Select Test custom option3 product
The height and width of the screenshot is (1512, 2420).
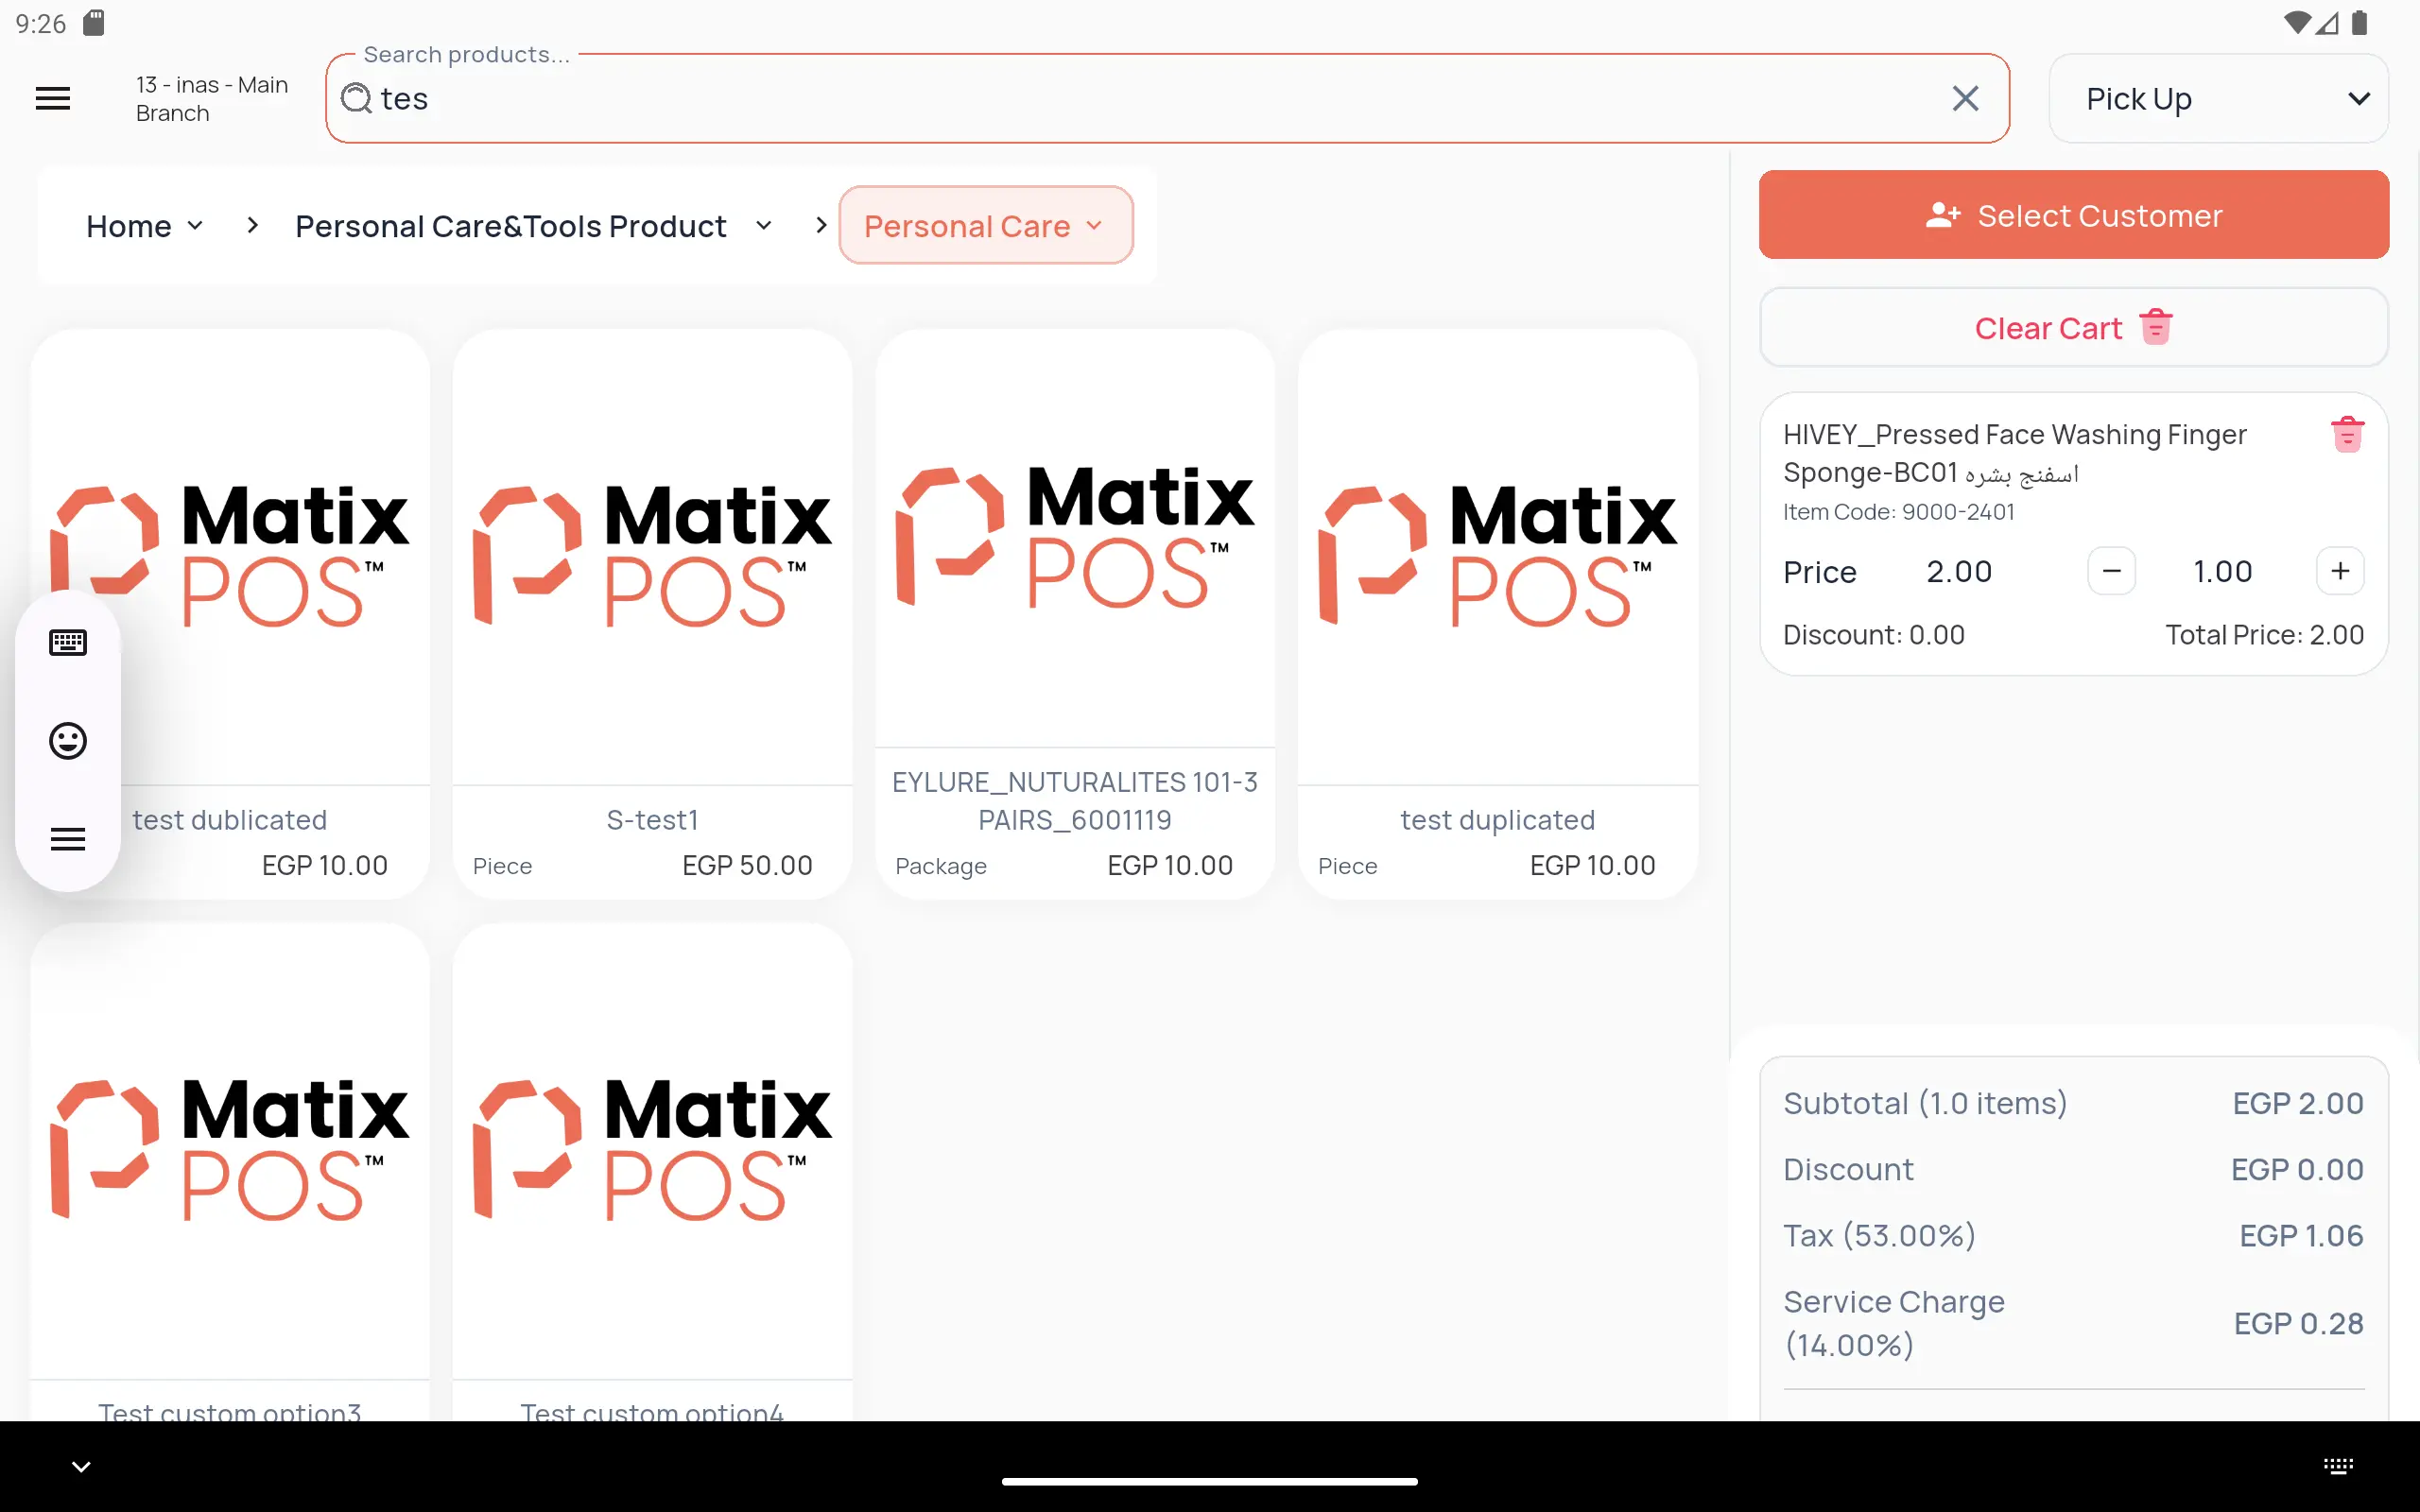point(230,1172)
